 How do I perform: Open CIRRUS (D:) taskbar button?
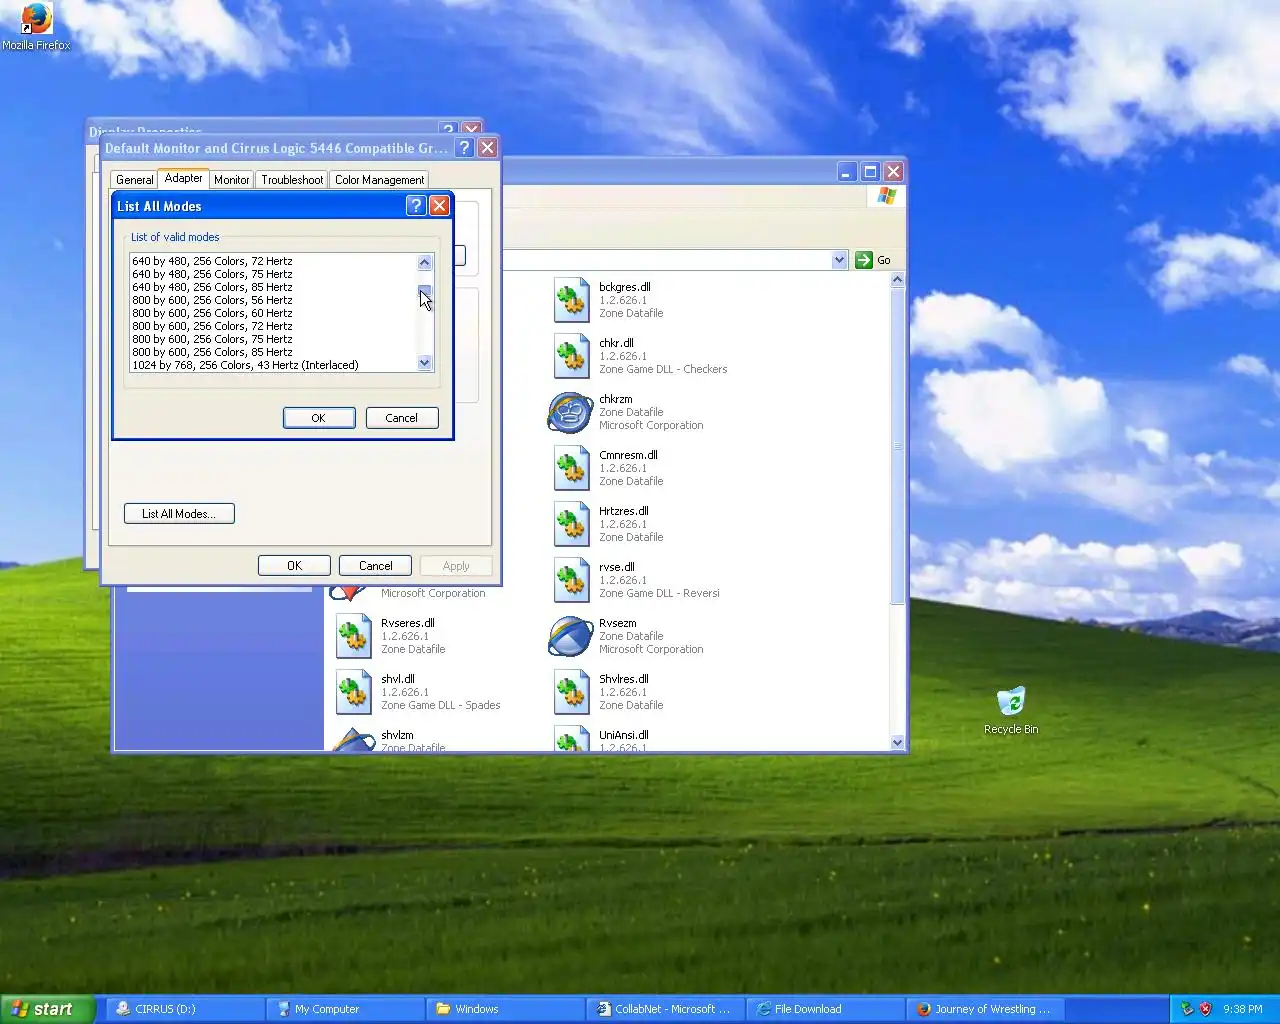[x=185, y=1009]
